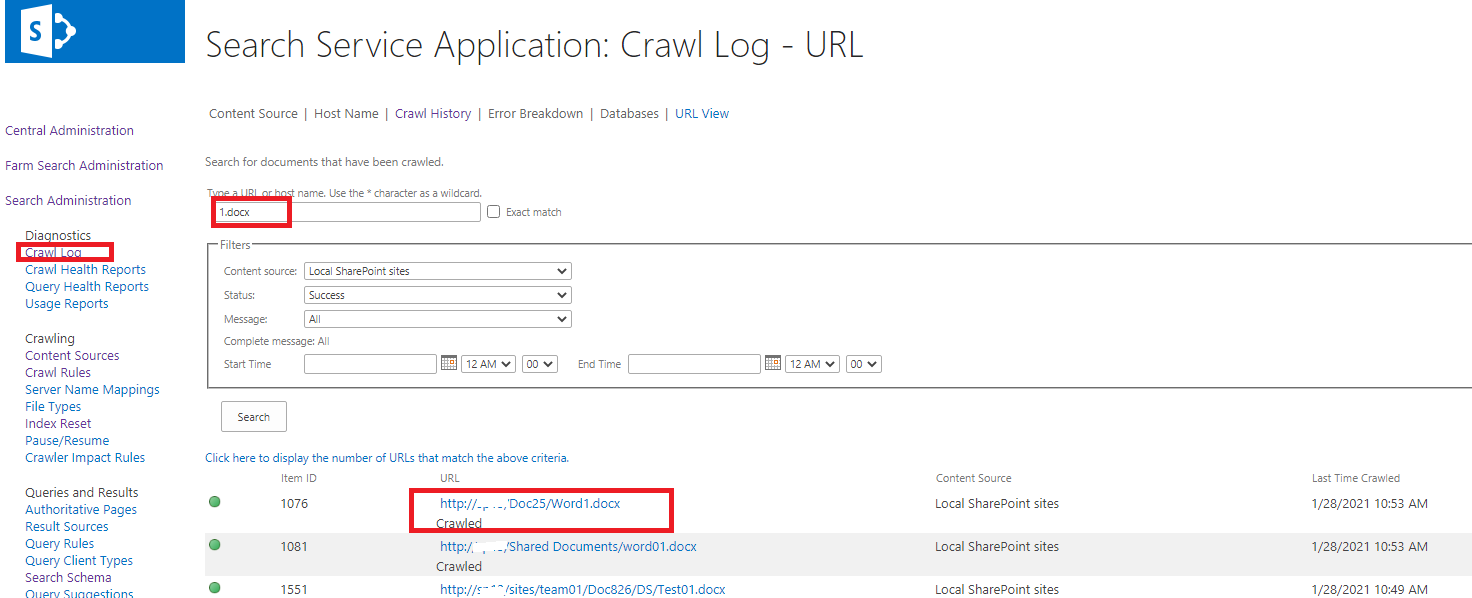Click link to display number of matching URLs
Viewport: 1472px width, 598px height.
[x=387, y=458]
